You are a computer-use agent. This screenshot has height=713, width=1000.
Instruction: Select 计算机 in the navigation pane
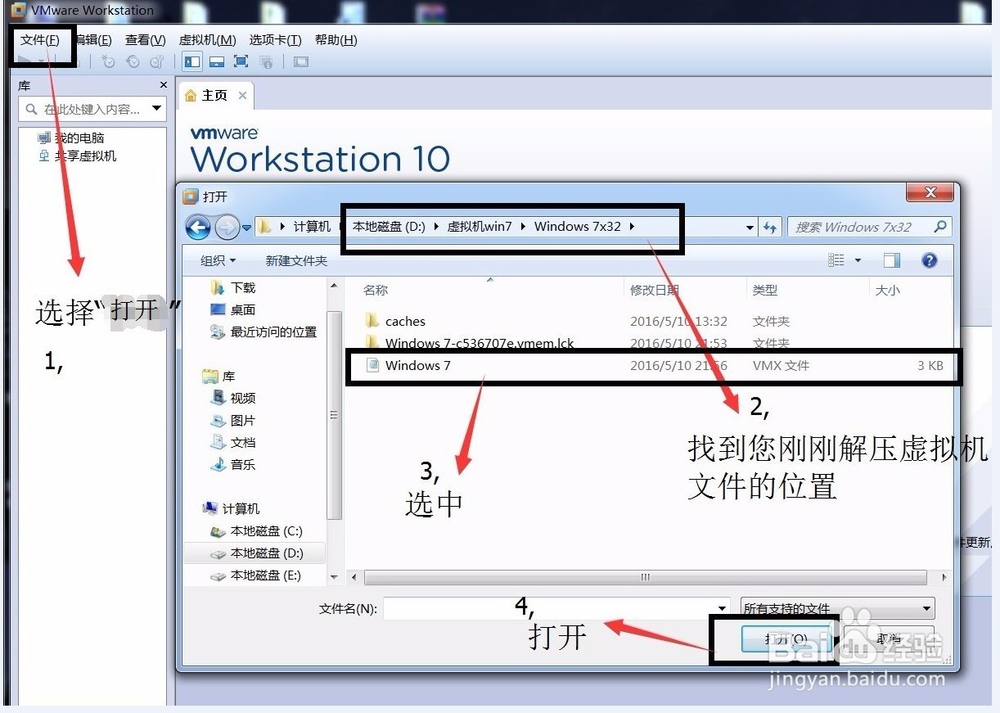231,509
